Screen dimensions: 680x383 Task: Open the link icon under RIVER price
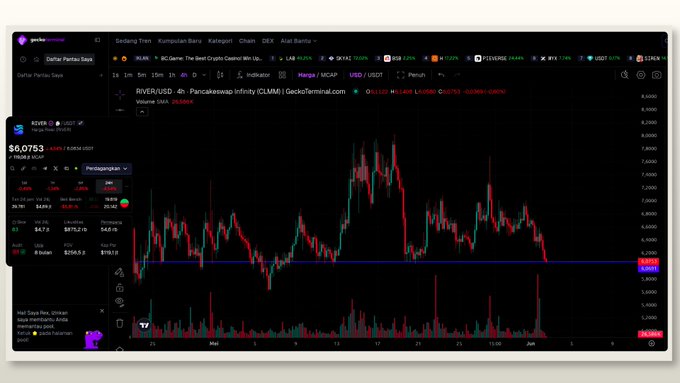(x=23, y=168)
